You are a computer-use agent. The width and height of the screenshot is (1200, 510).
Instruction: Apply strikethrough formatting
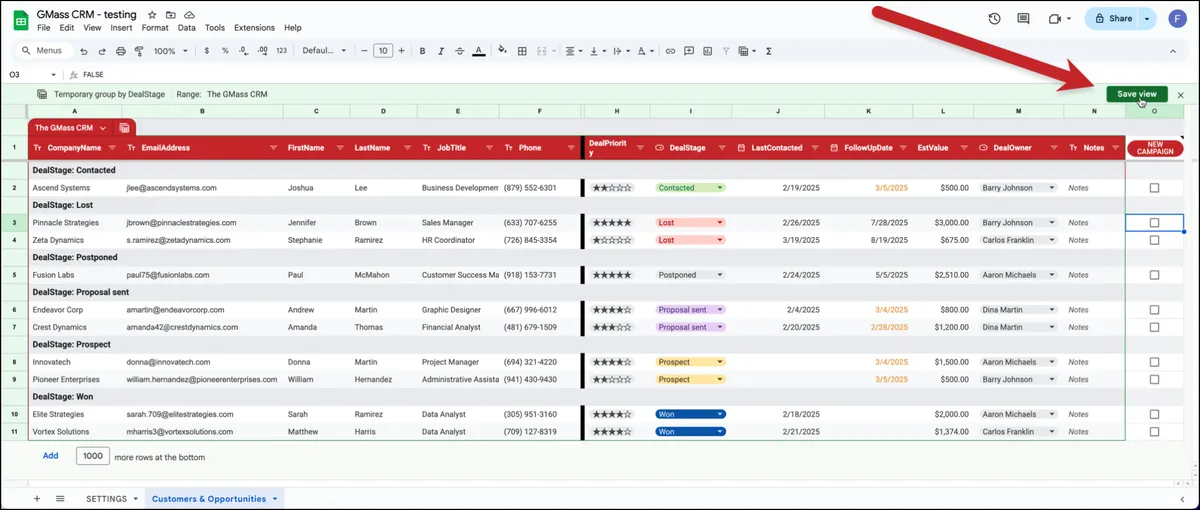(459, 51)
